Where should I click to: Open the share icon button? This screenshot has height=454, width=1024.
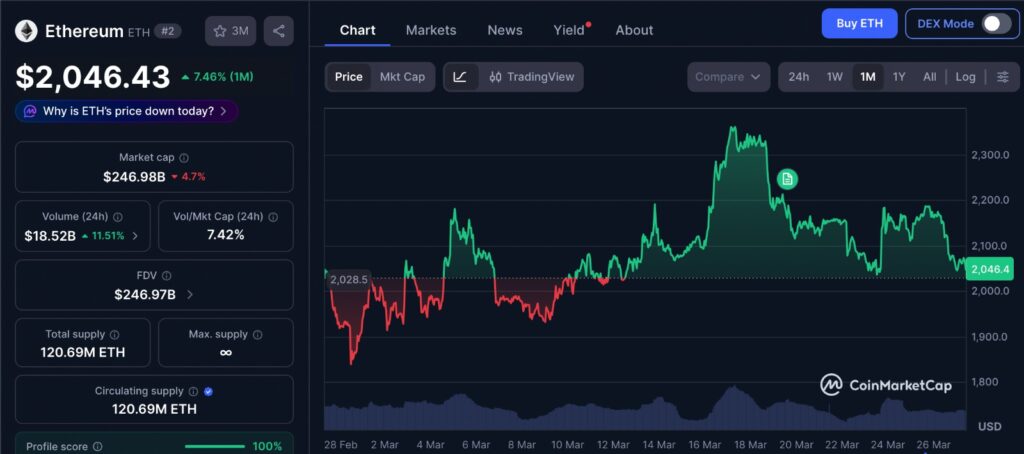click(279, 31)
